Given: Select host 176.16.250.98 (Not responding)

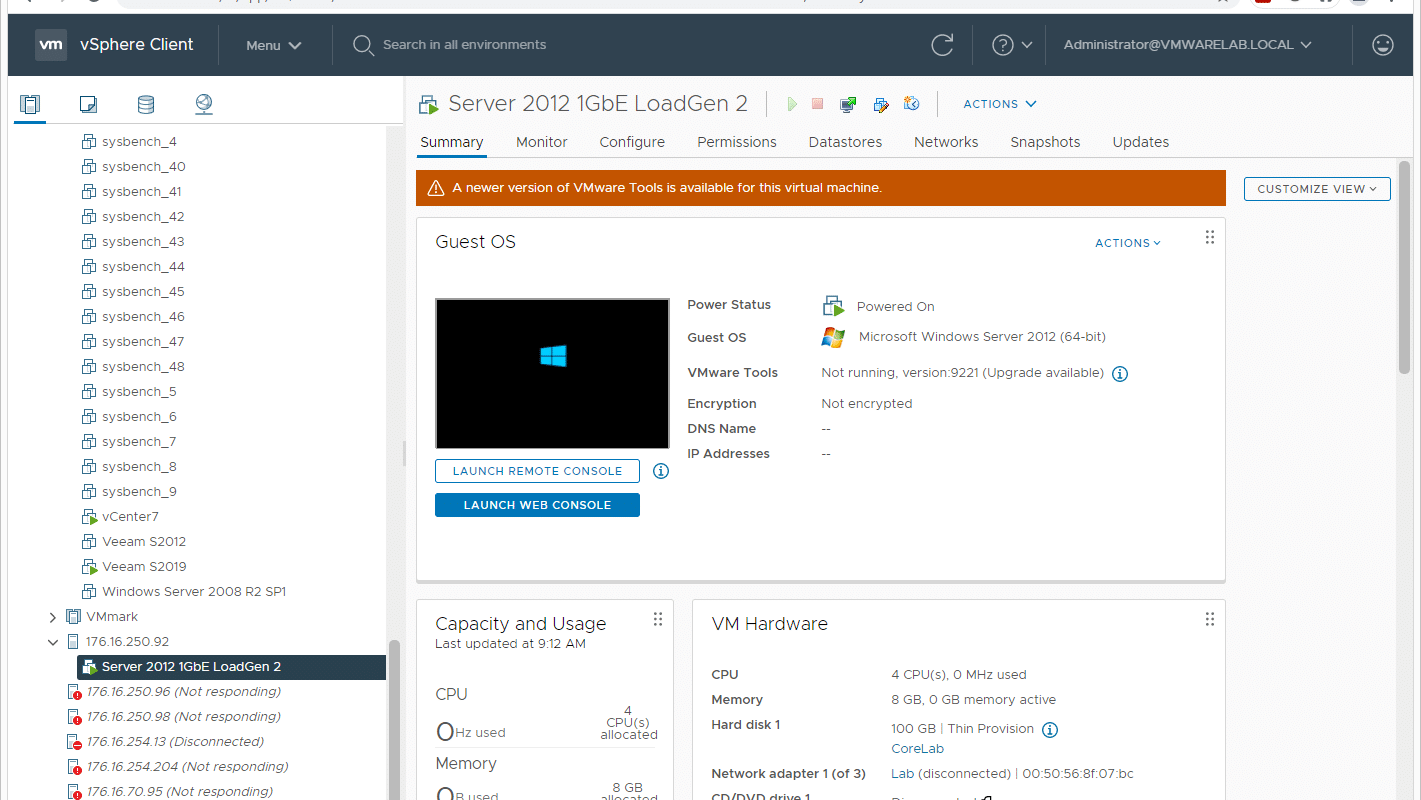Looking at the screenshot, I should pyautogui.click(x=183, y=717).
